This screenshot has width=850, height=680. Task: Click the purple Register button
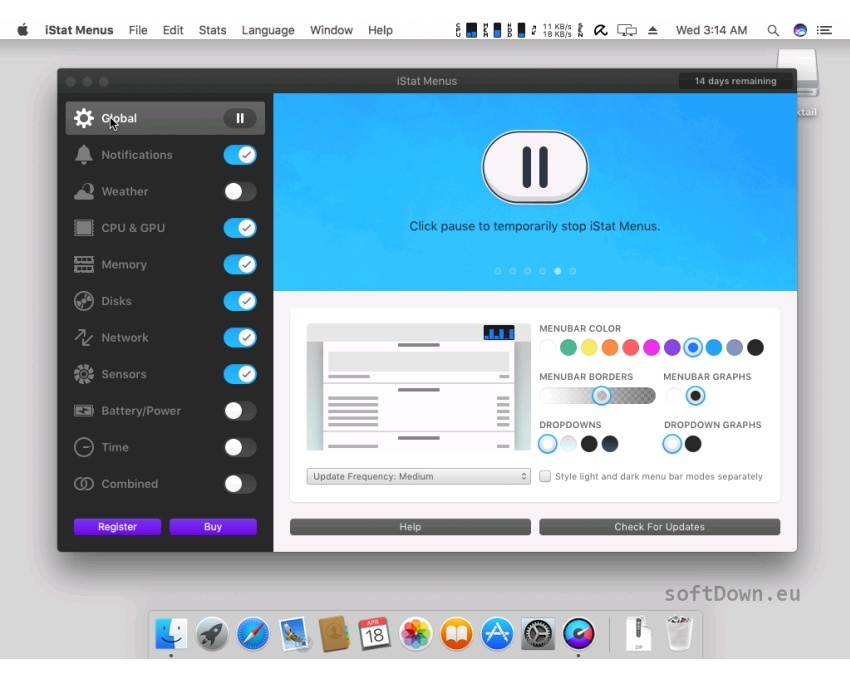point(118,527)
